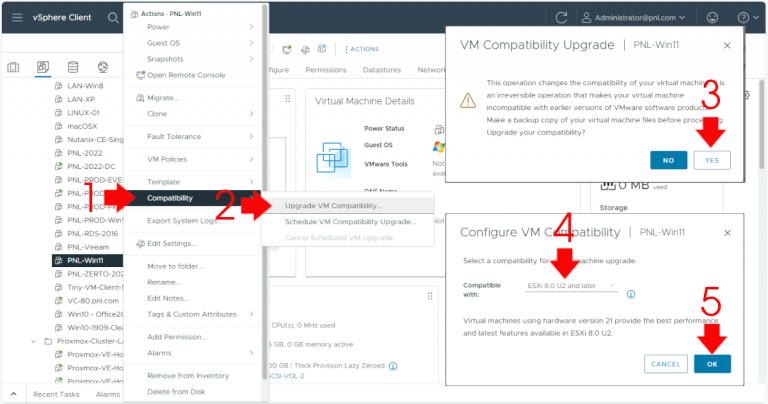Switch to VMs and Templates inventory view
The height and width of the screenshot is (404, 768).
pos(43,67)
